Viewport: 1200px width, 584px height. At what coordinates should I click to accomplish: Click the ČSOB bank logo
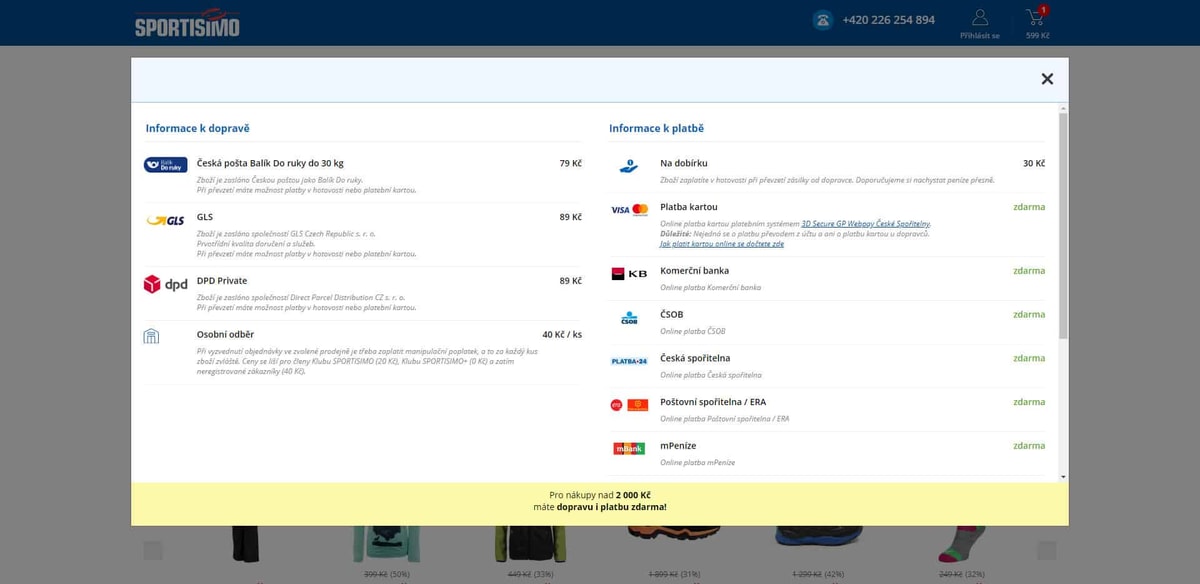[x=629, y=318]
